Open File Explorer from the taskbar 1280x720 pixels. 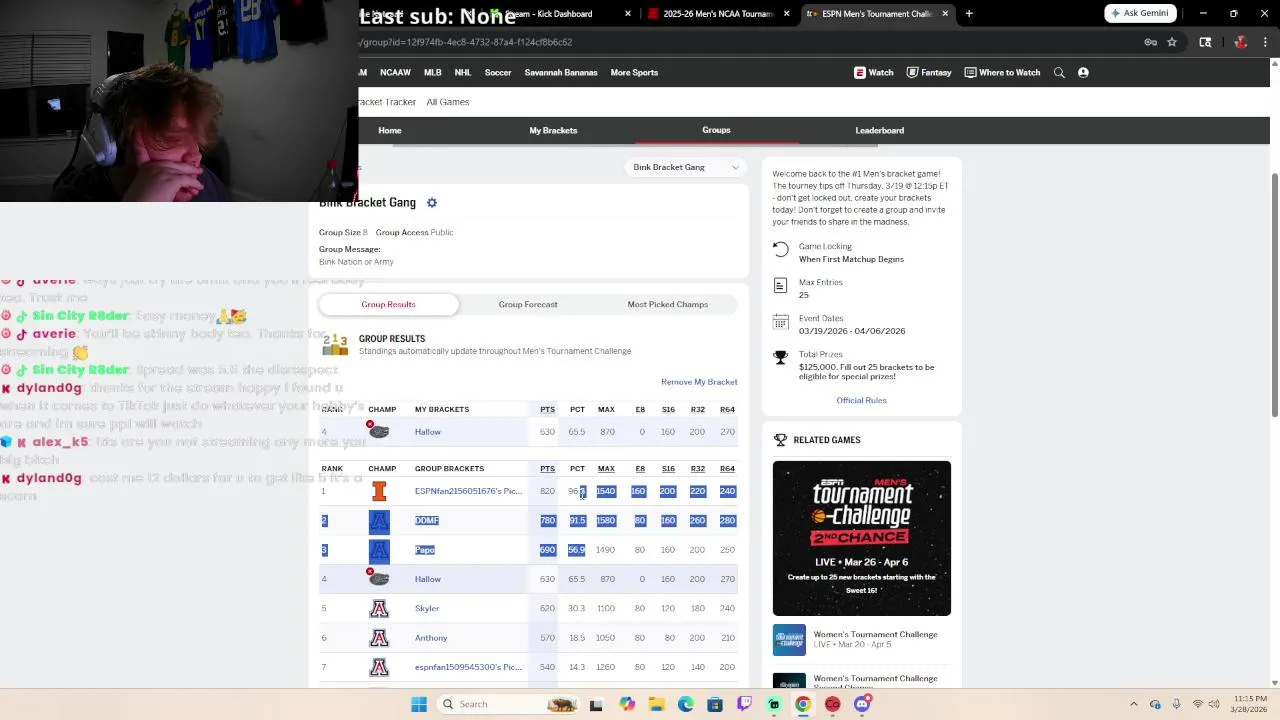pyautogui.click(x=656, y=704)
